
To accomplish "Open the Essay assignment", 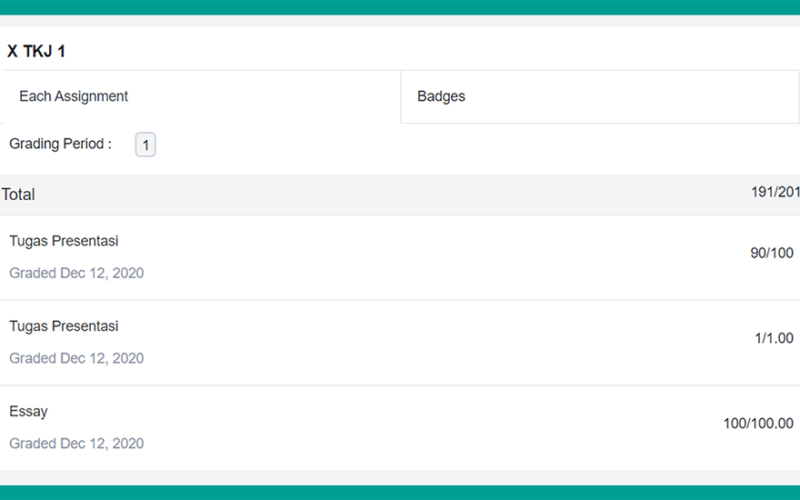I will coord(29,411).
